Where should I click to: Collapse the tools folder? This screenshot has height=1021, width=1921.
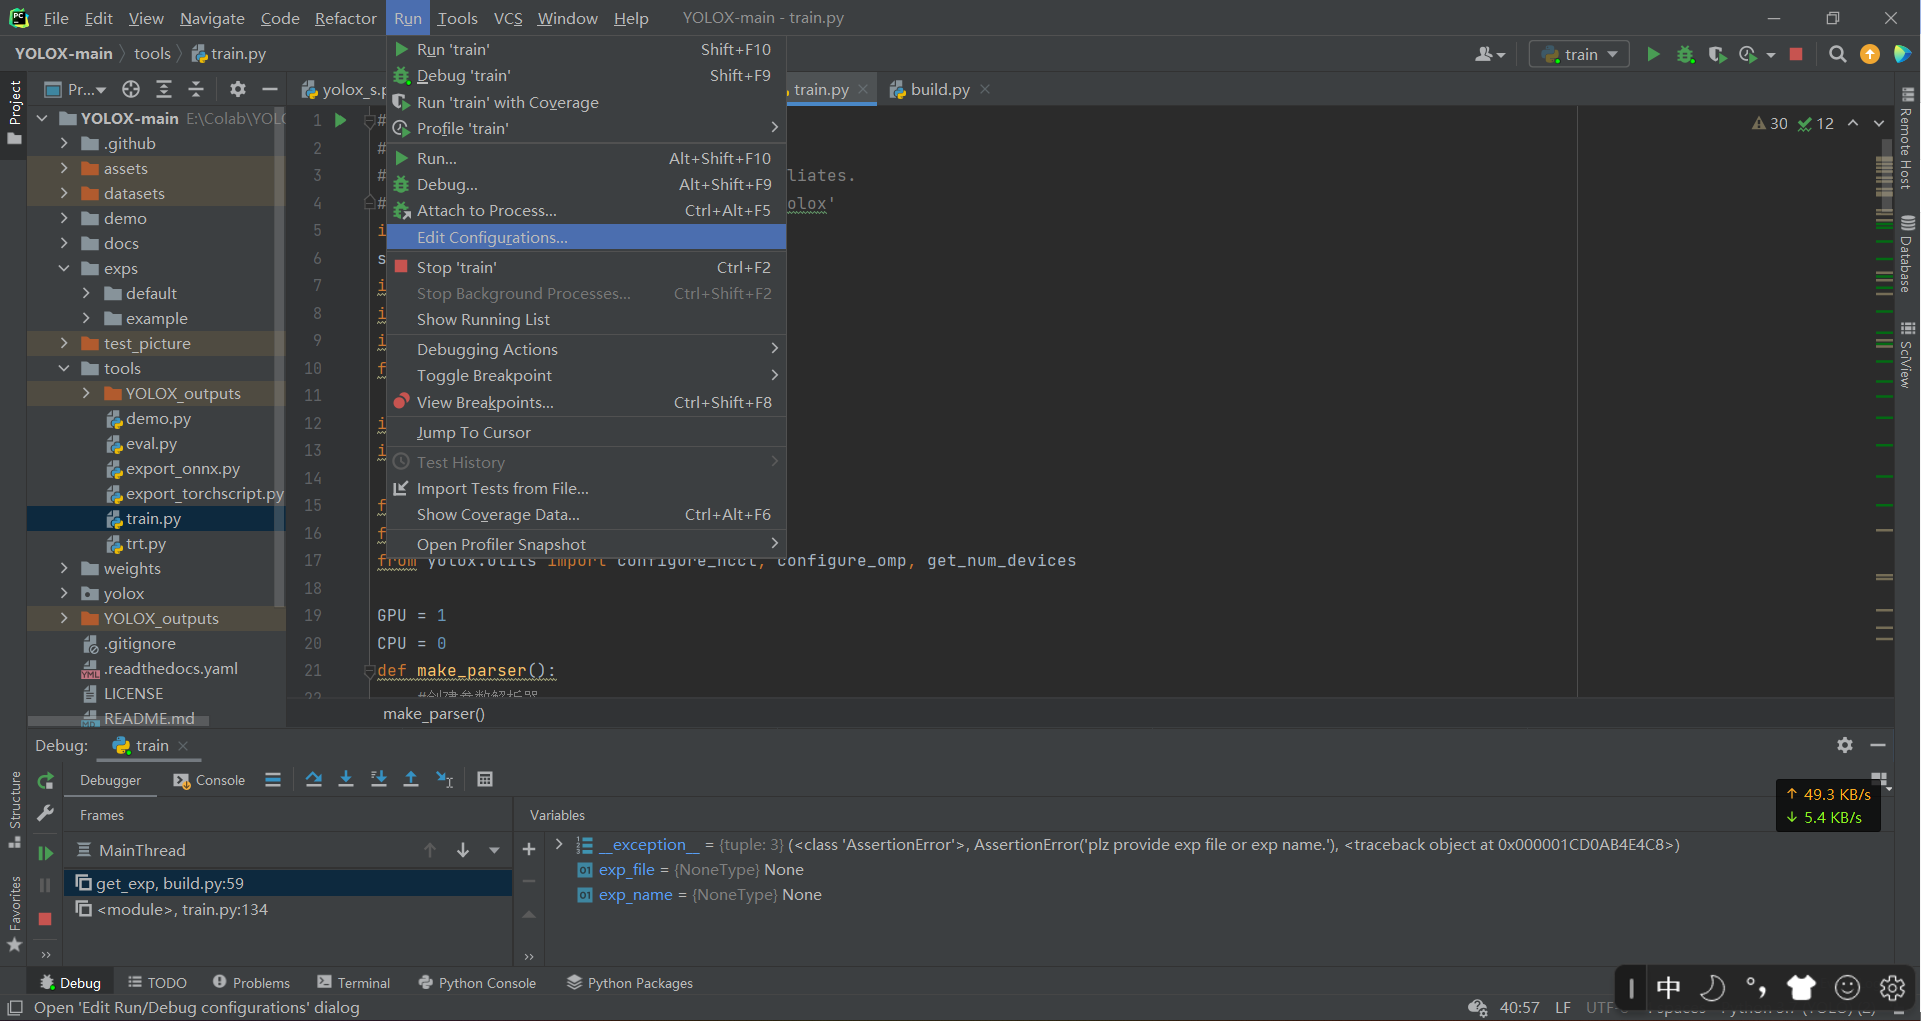[64, 368]
